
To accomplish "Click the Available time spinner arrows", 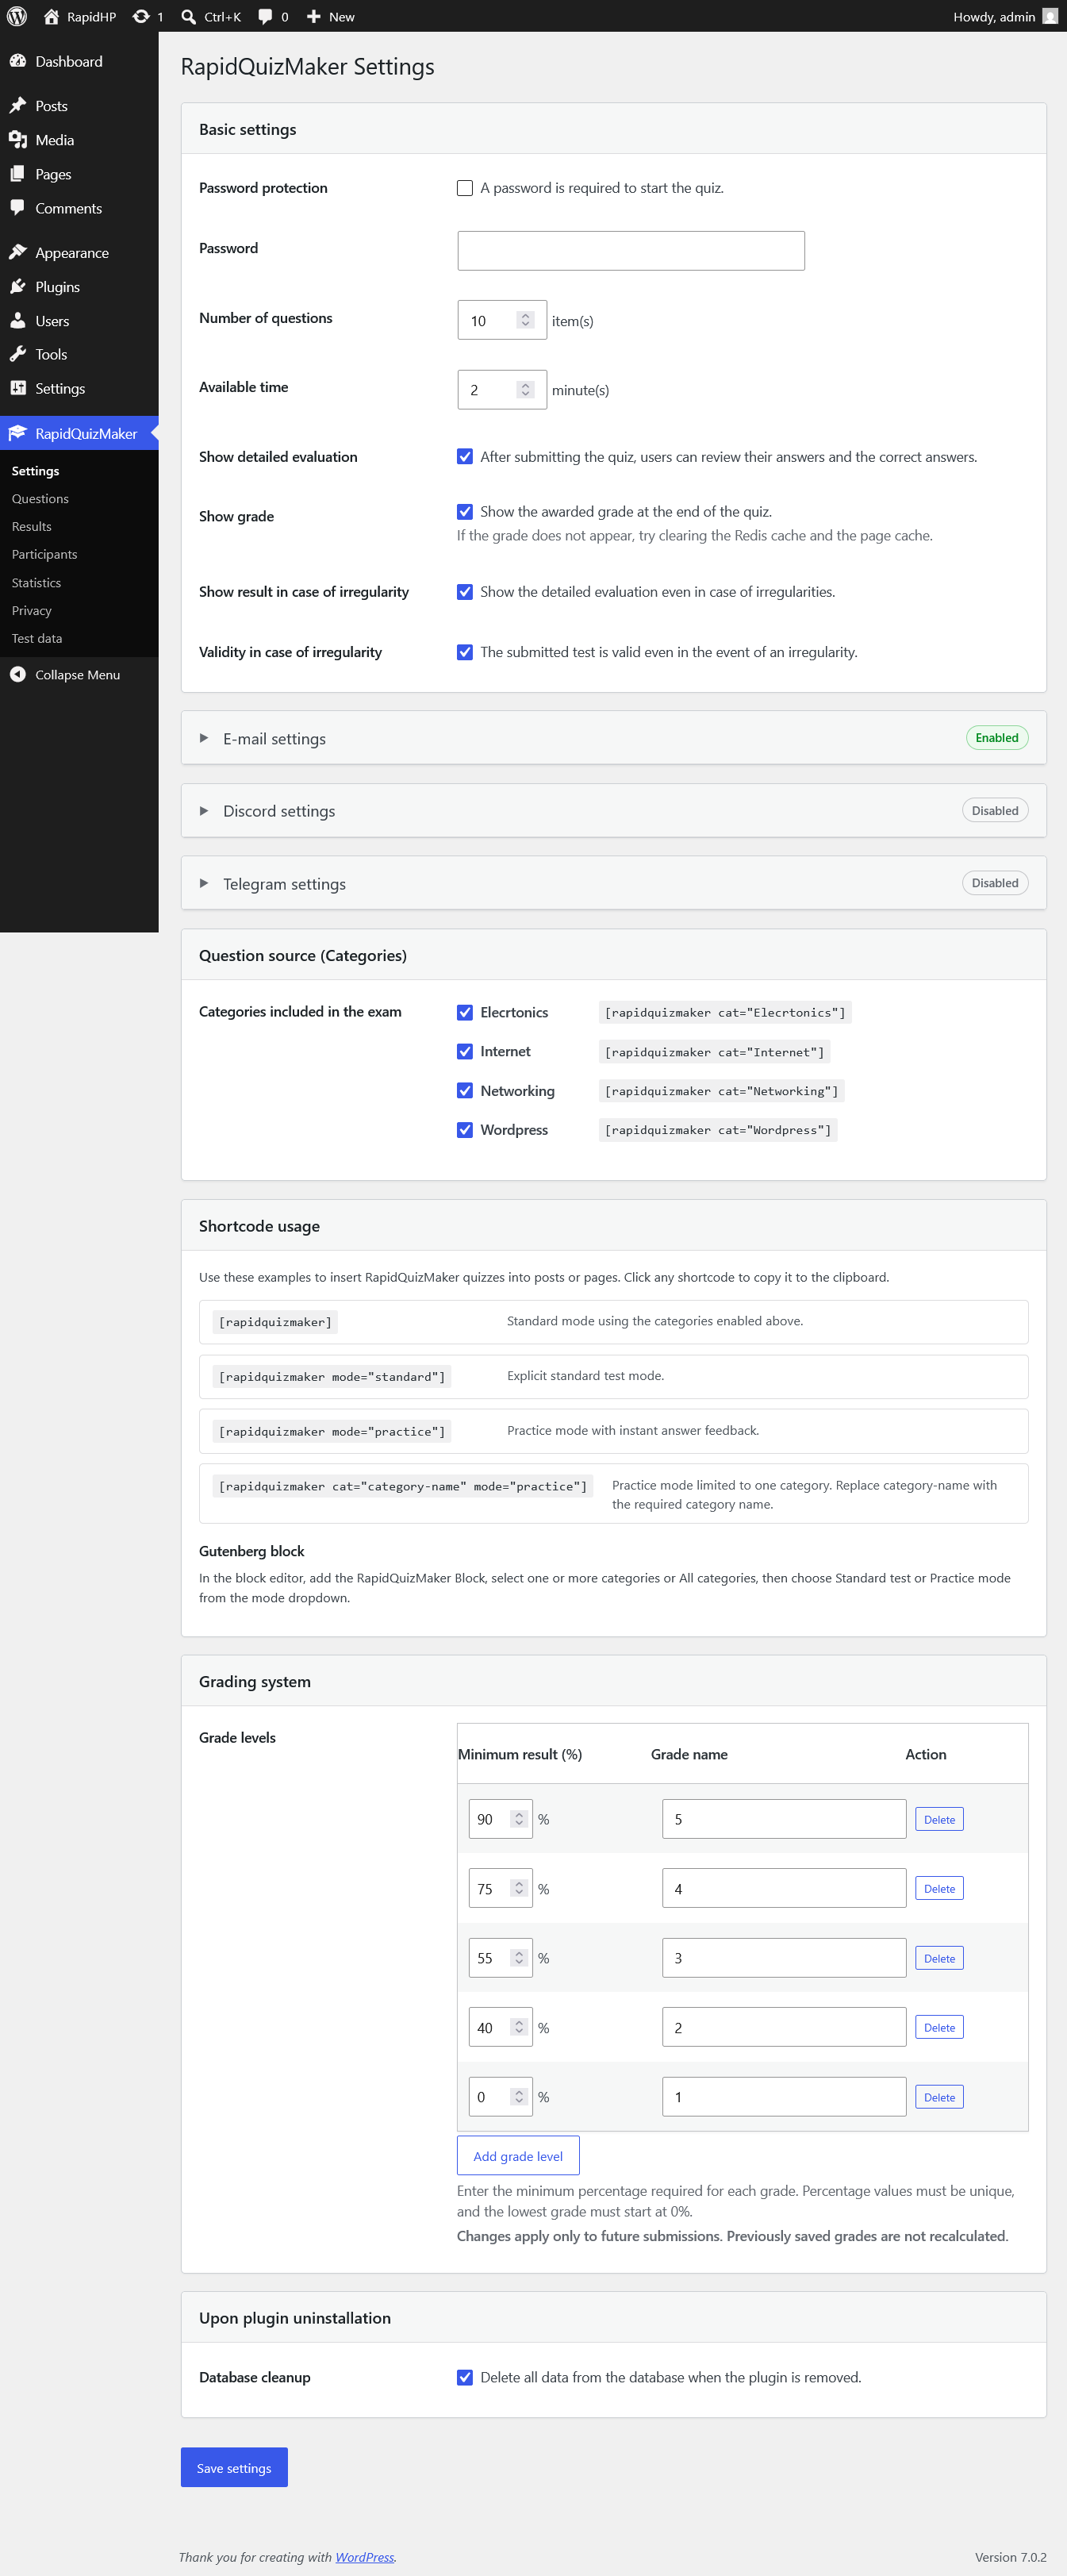I will (x=525, y=389).
